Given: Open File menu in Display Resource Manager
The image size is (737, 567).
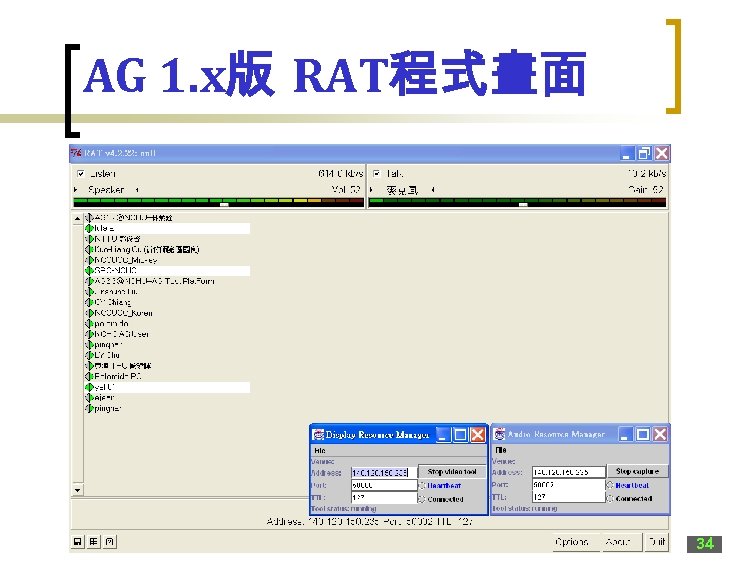Looking at the screenshot, I should point(320,451).
